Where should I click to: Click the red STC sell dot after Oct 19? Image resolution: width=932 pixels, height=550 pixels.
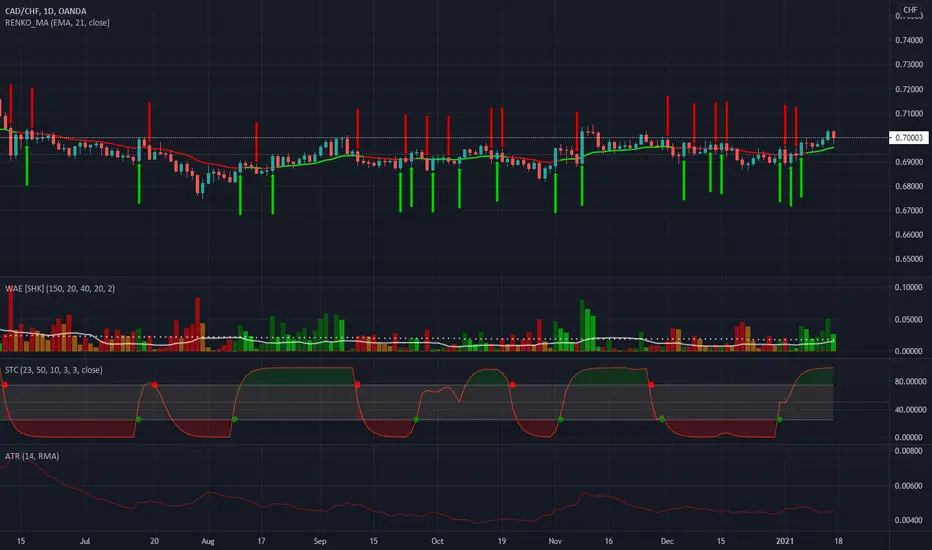click(512, 385)
